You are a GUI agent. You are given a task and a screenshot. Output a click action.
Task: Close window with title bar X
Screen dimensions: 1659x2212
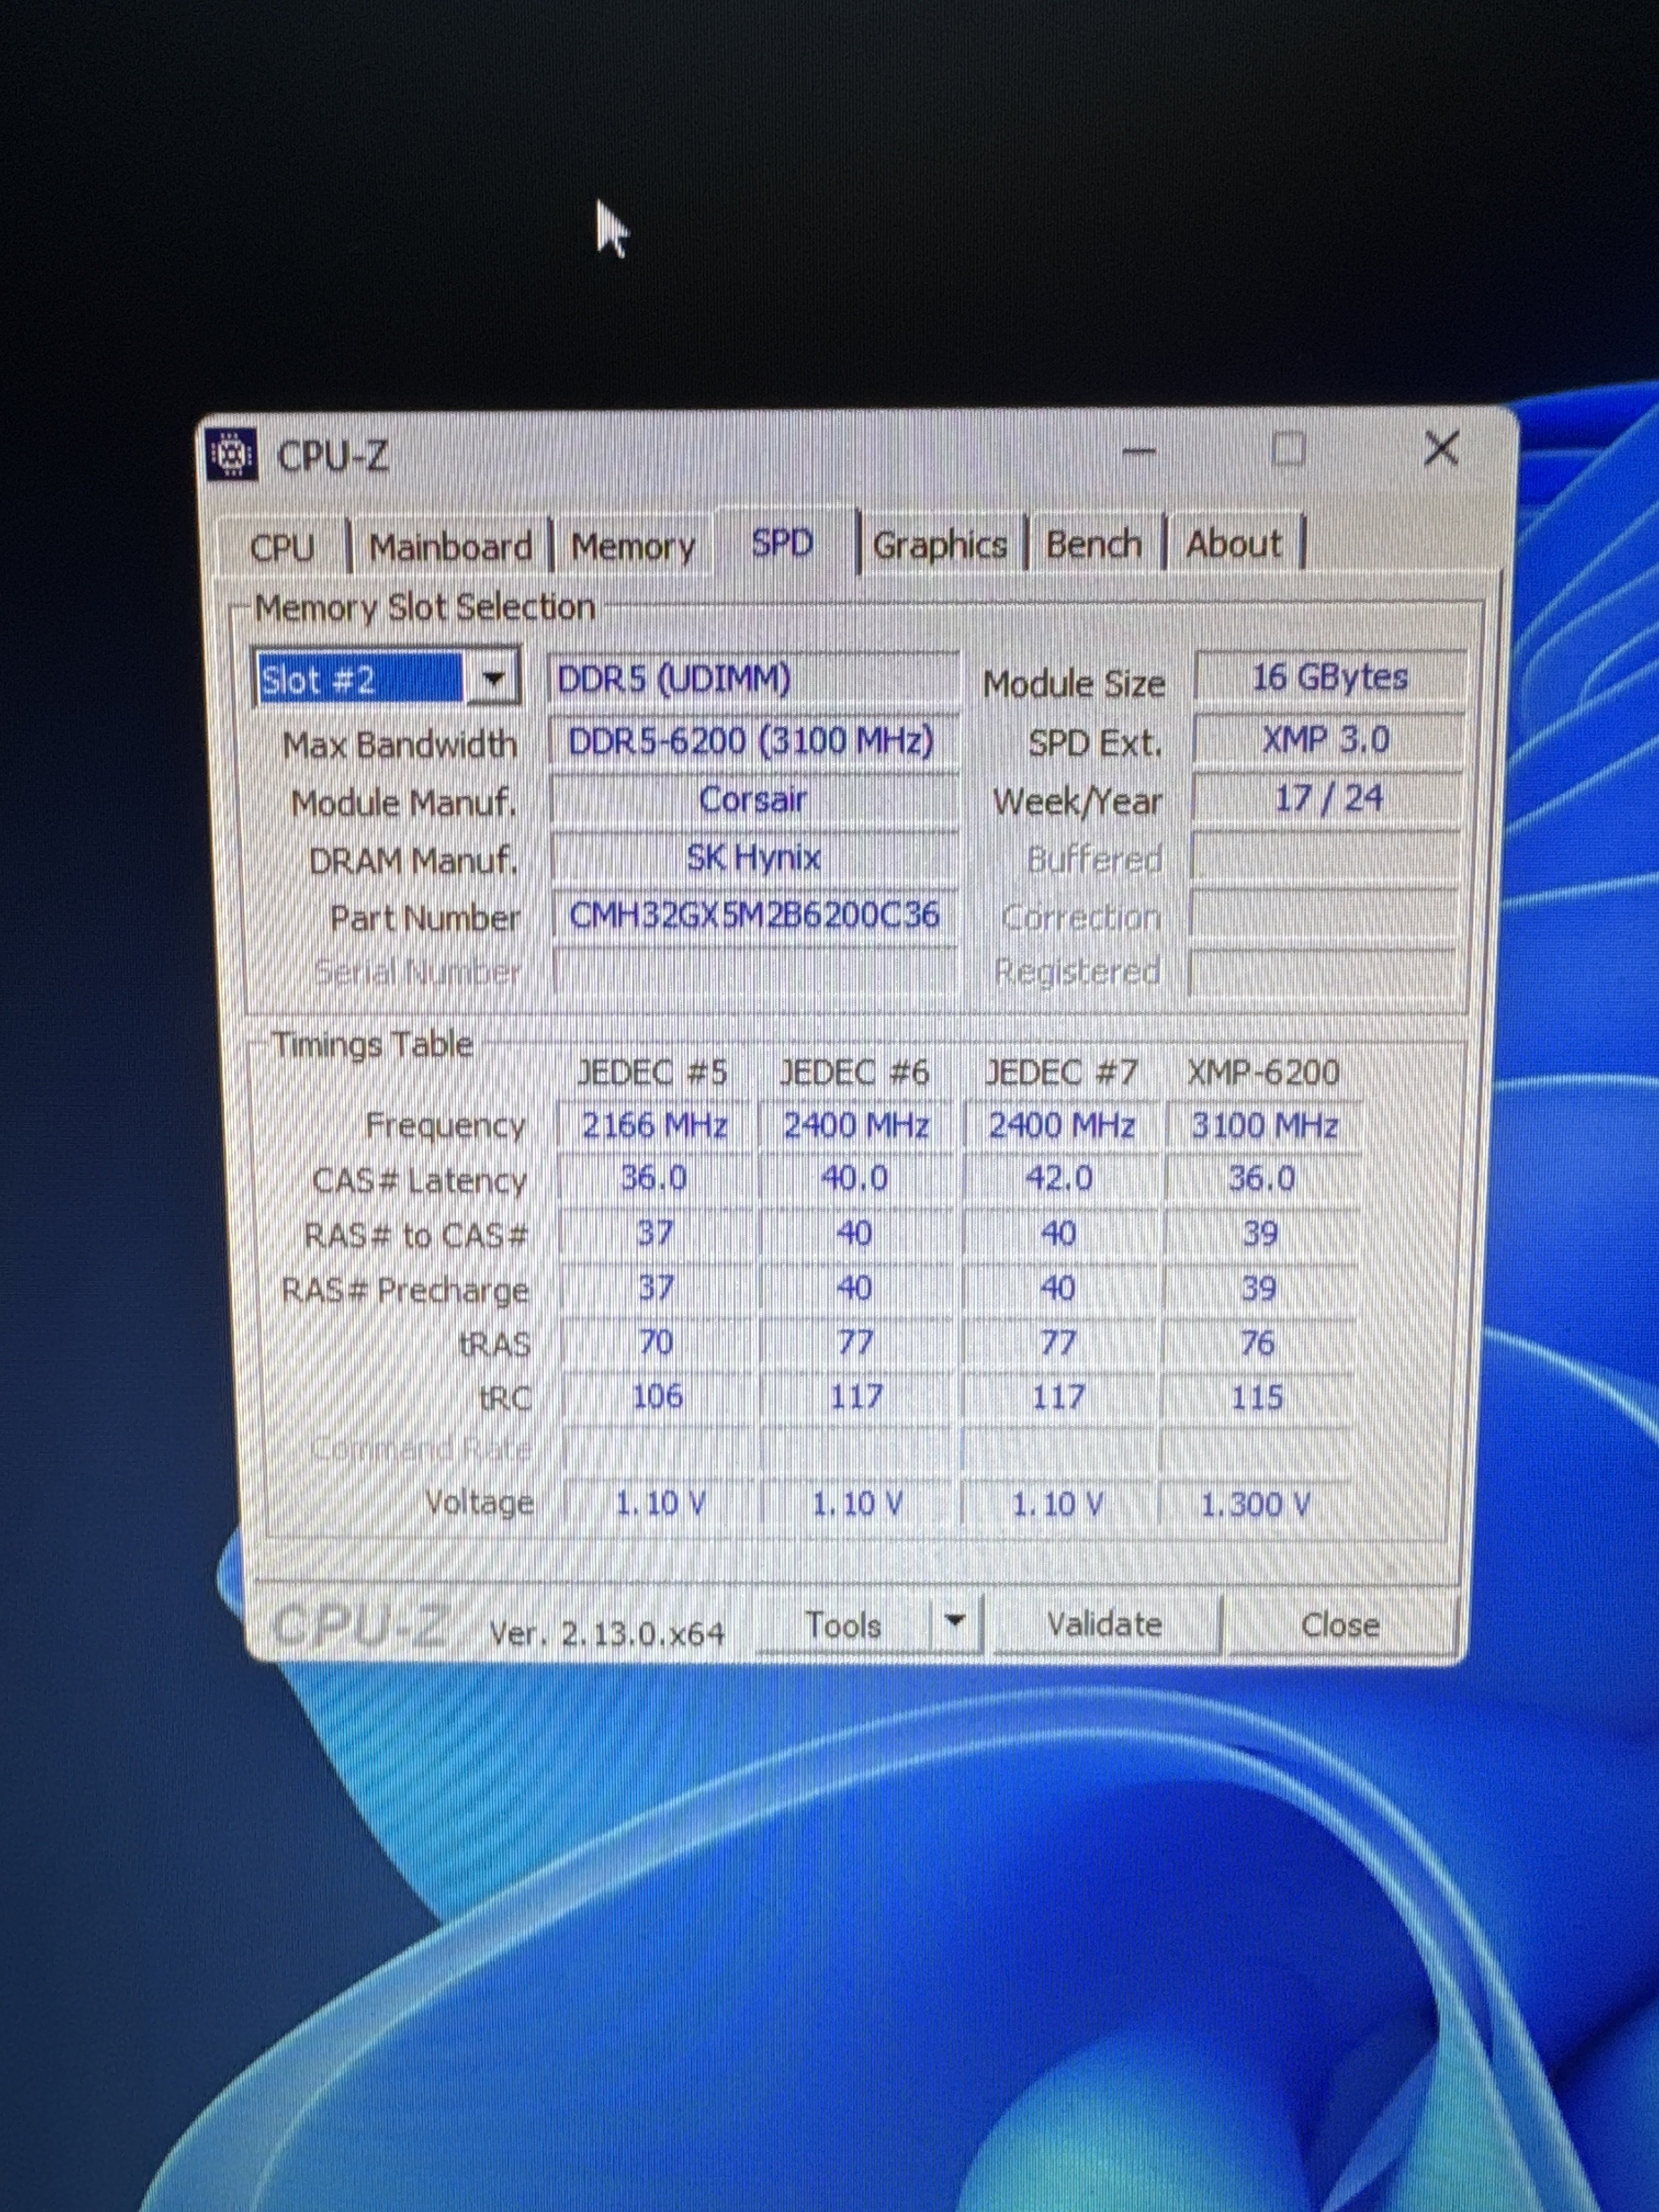click(x=1440, y=448)
